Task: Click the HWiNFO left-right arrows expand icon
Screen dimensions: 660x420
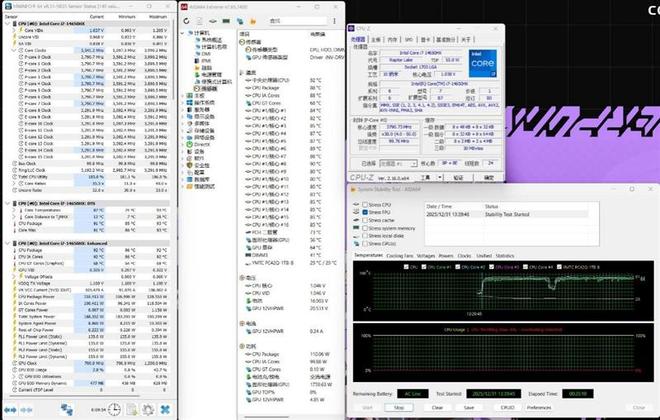Action: [x=10, y=410]
